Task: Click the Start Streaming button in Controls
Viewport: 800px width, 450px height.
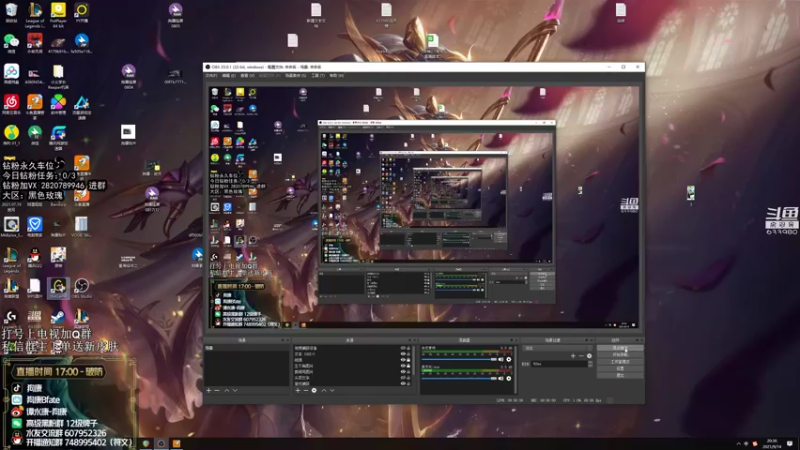Action: tap(620, 348)
